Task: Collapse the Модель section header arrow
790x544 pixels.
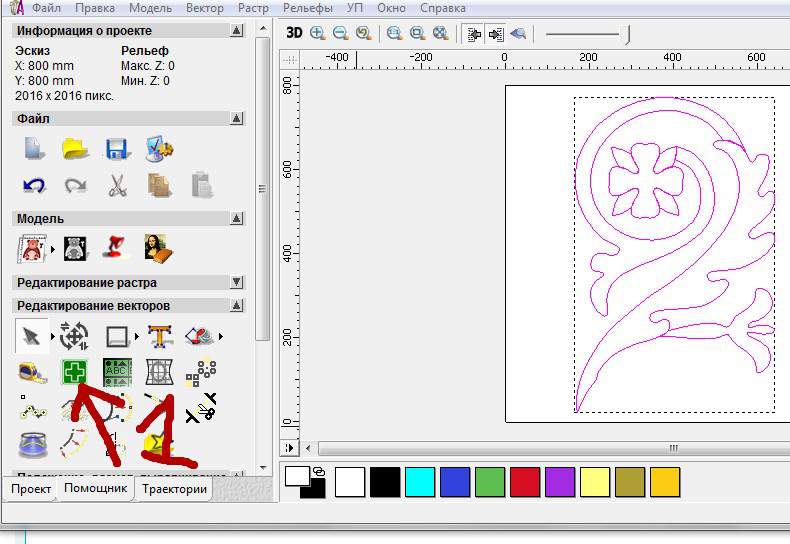Action: click(x=237, y=219)
